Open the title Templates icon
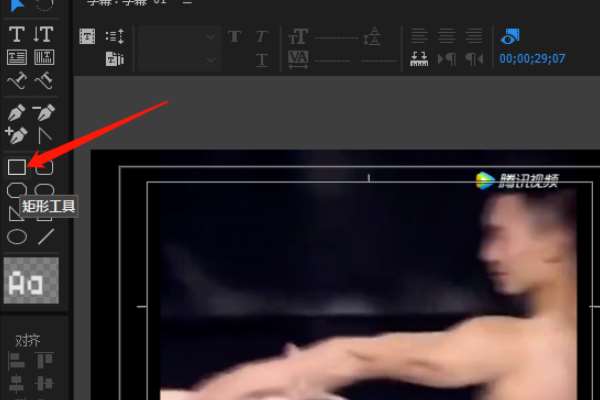600x400 pixels. coord(115,59)
